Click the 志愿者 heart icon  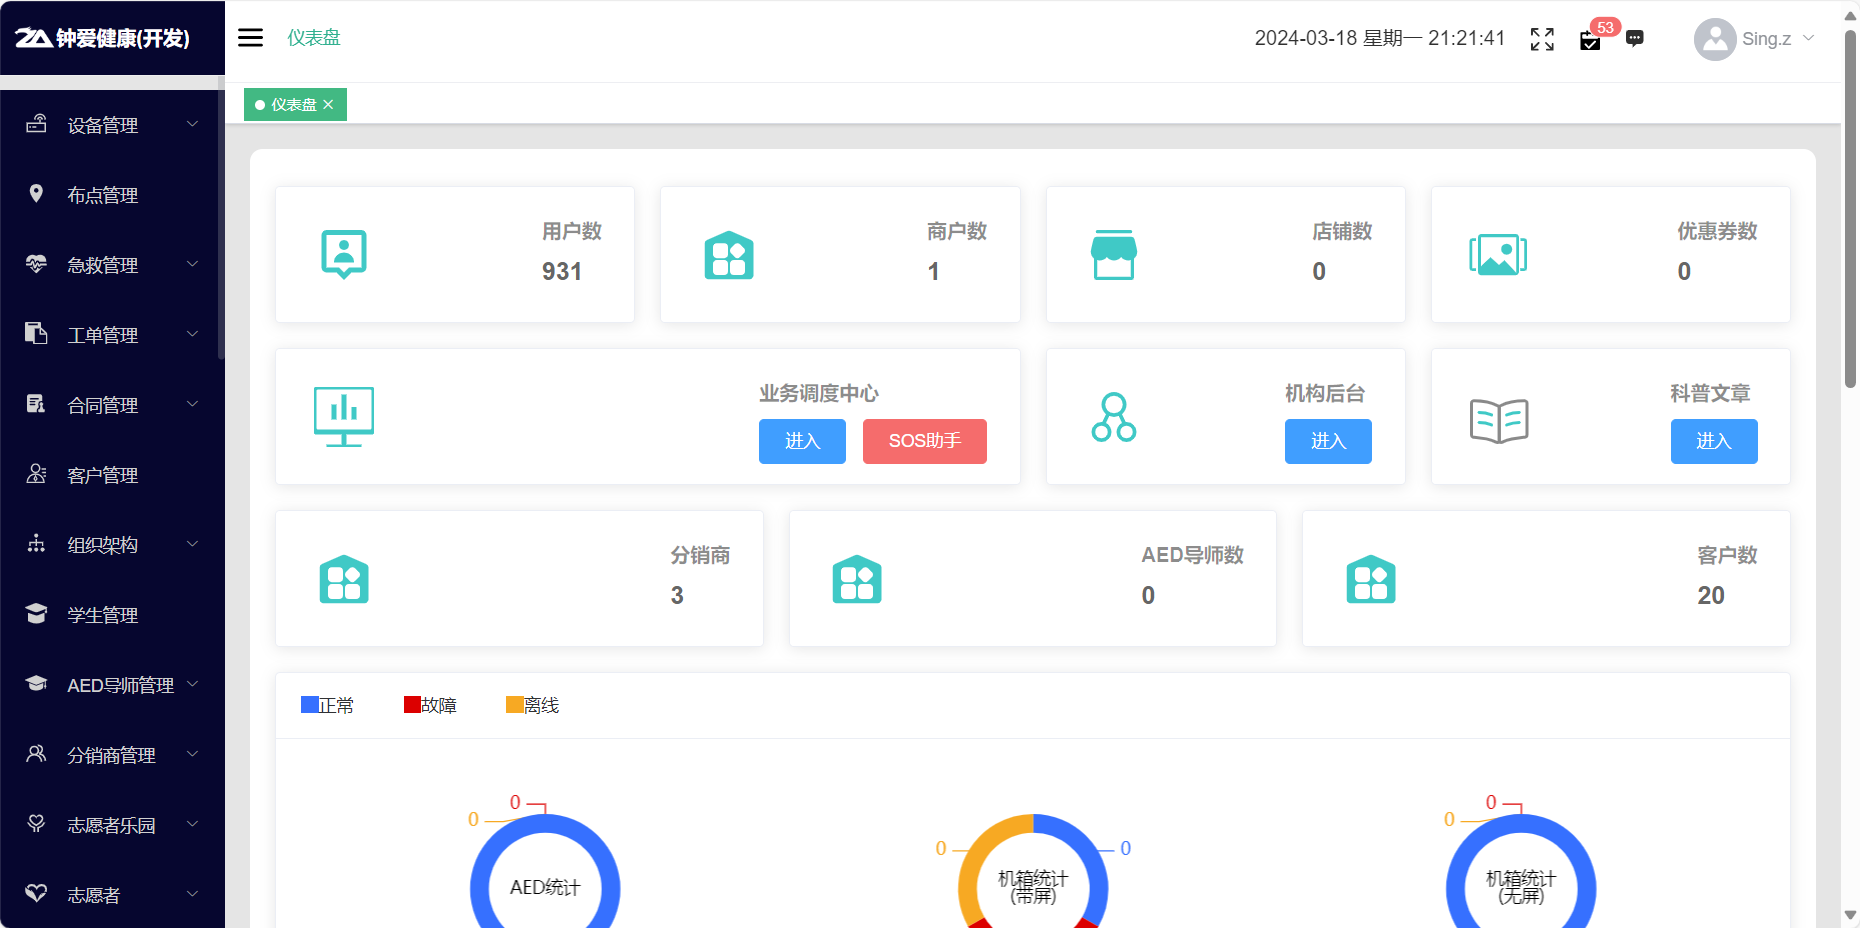[36, 893]
